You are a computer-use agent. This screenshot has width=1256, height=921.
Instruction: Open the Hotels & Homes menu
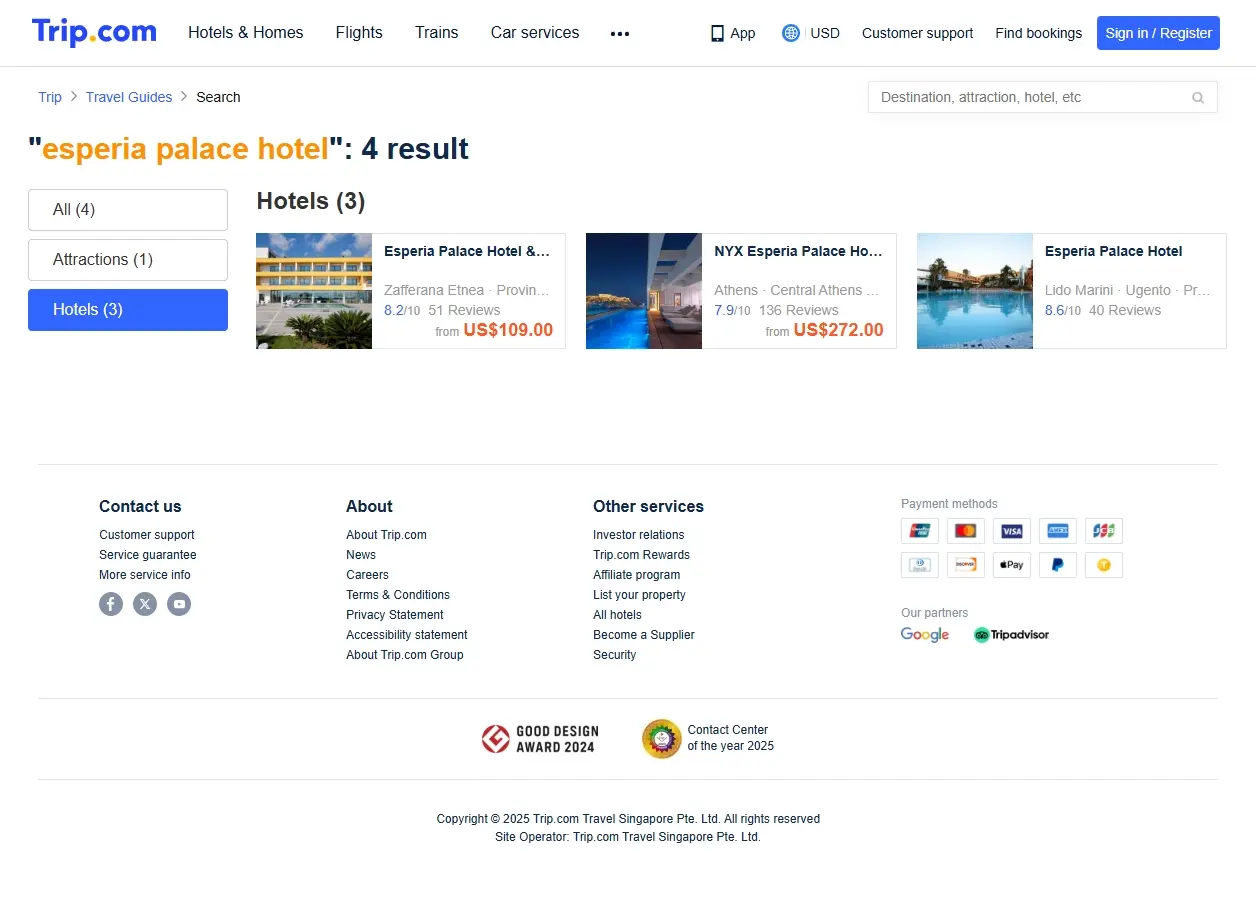tap(246, 33)
